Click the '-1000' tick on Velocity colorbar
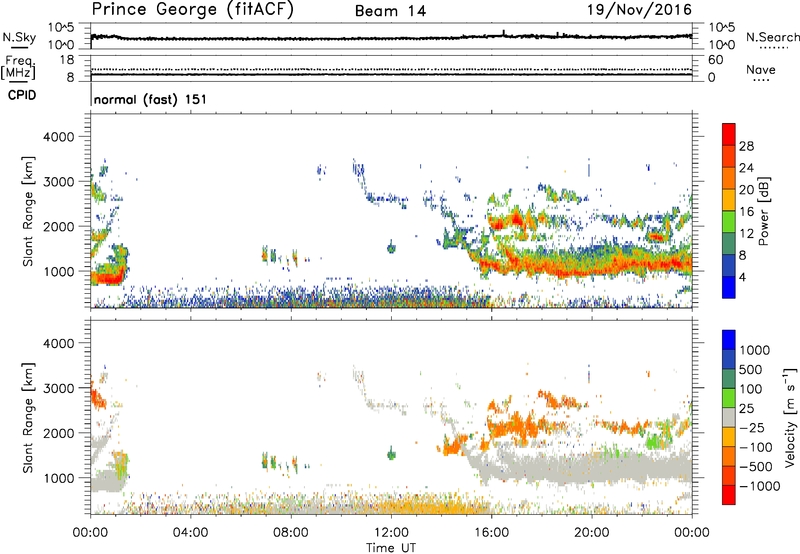Image resolution: width=800 pixels, height=554 pixels. point(760,486)
